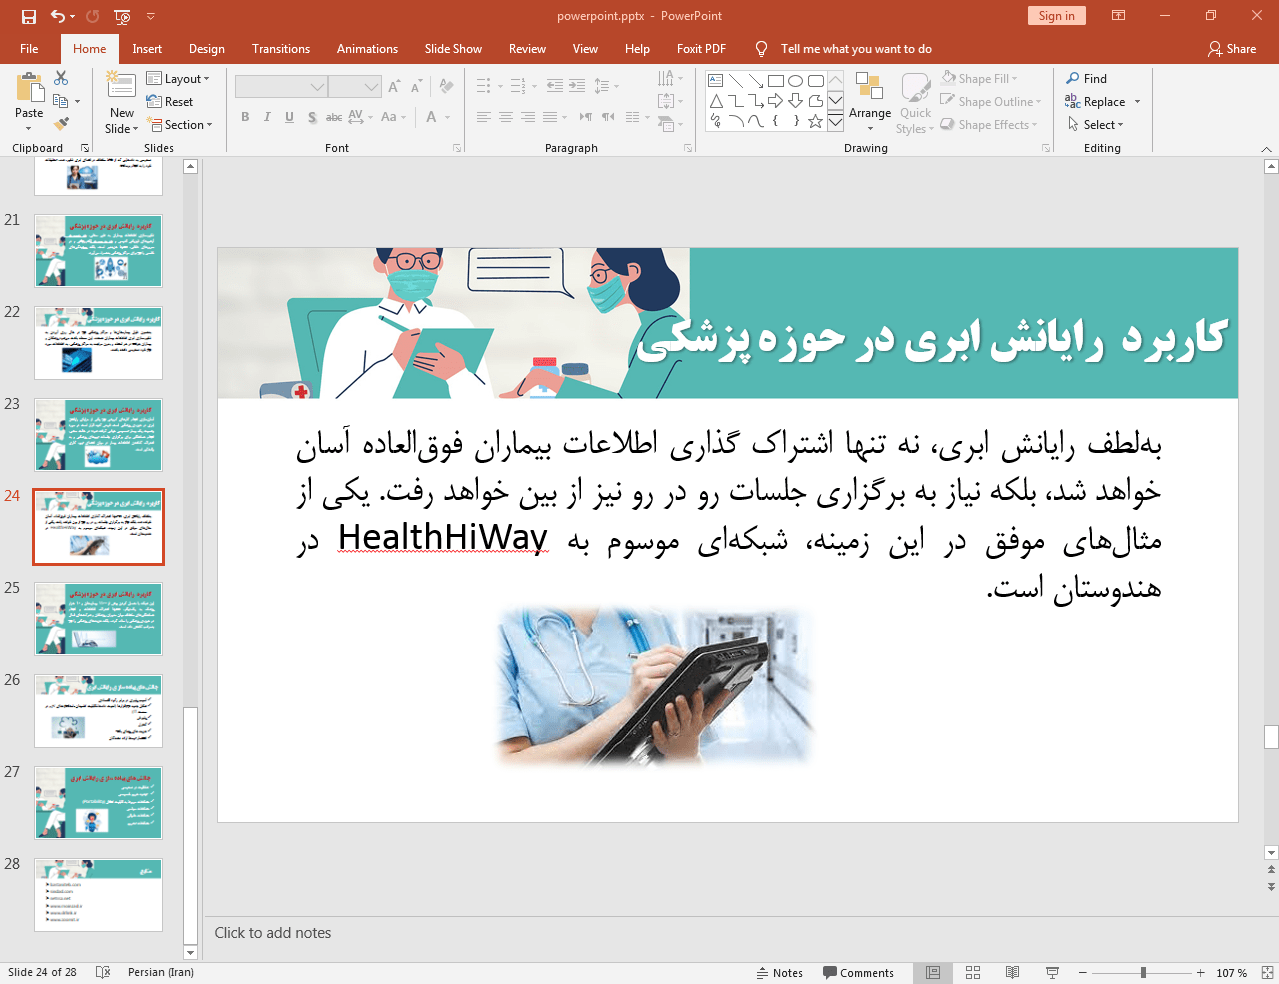Select slide 26 thumbnail
Image resolution: width=1279 pixels, height=984 pixels.
point(98,711)
